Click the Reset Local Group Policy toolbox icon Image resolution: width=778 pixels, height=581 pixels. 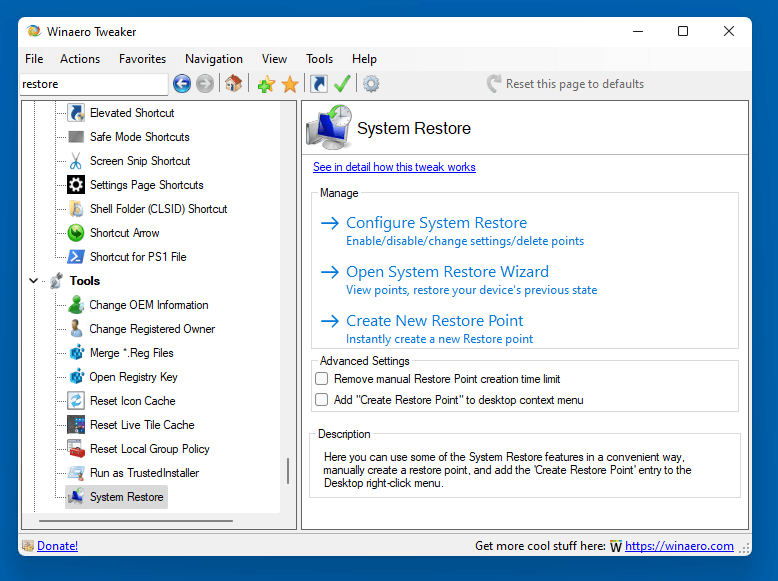coord(76,449)
